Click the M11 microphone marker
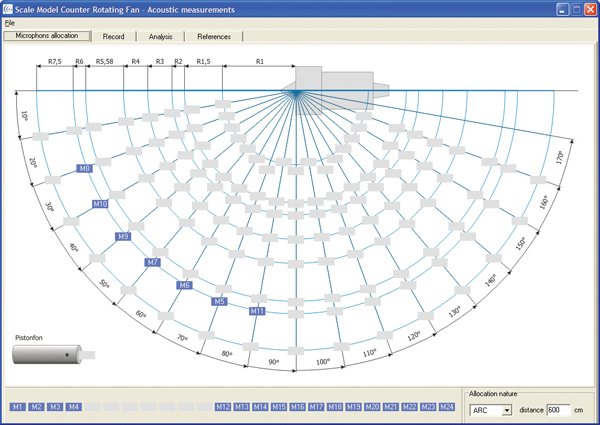600x425 pixels. click(x=257, y=311)
